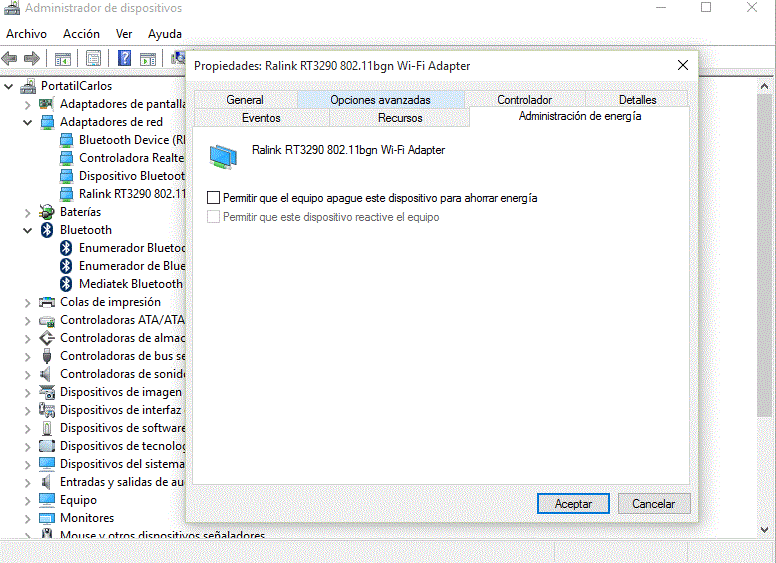The image size is (776, 563).
Task: Enable 'Permitir que el equipo apague este dispositivo'
Action: tap(213, 198)
